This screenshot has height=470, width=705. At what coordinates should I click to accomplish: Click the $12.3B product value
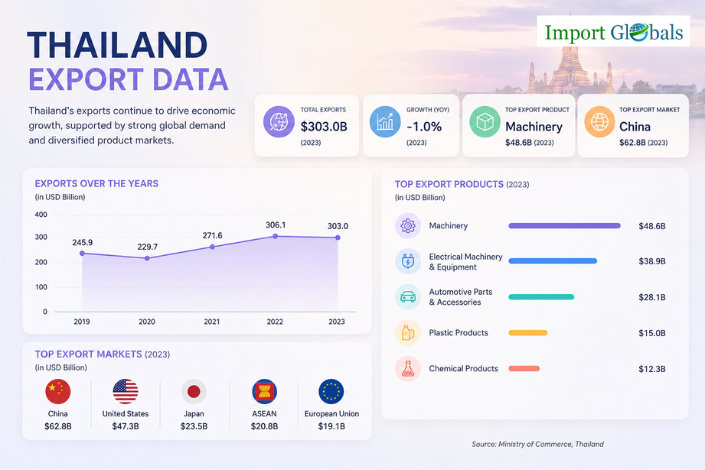(652, 369)
